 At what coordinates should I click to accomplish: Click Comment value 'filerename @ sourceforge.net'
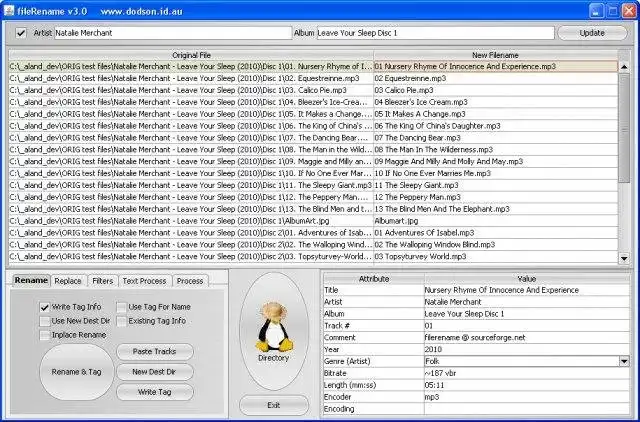(x=527, y=338)
